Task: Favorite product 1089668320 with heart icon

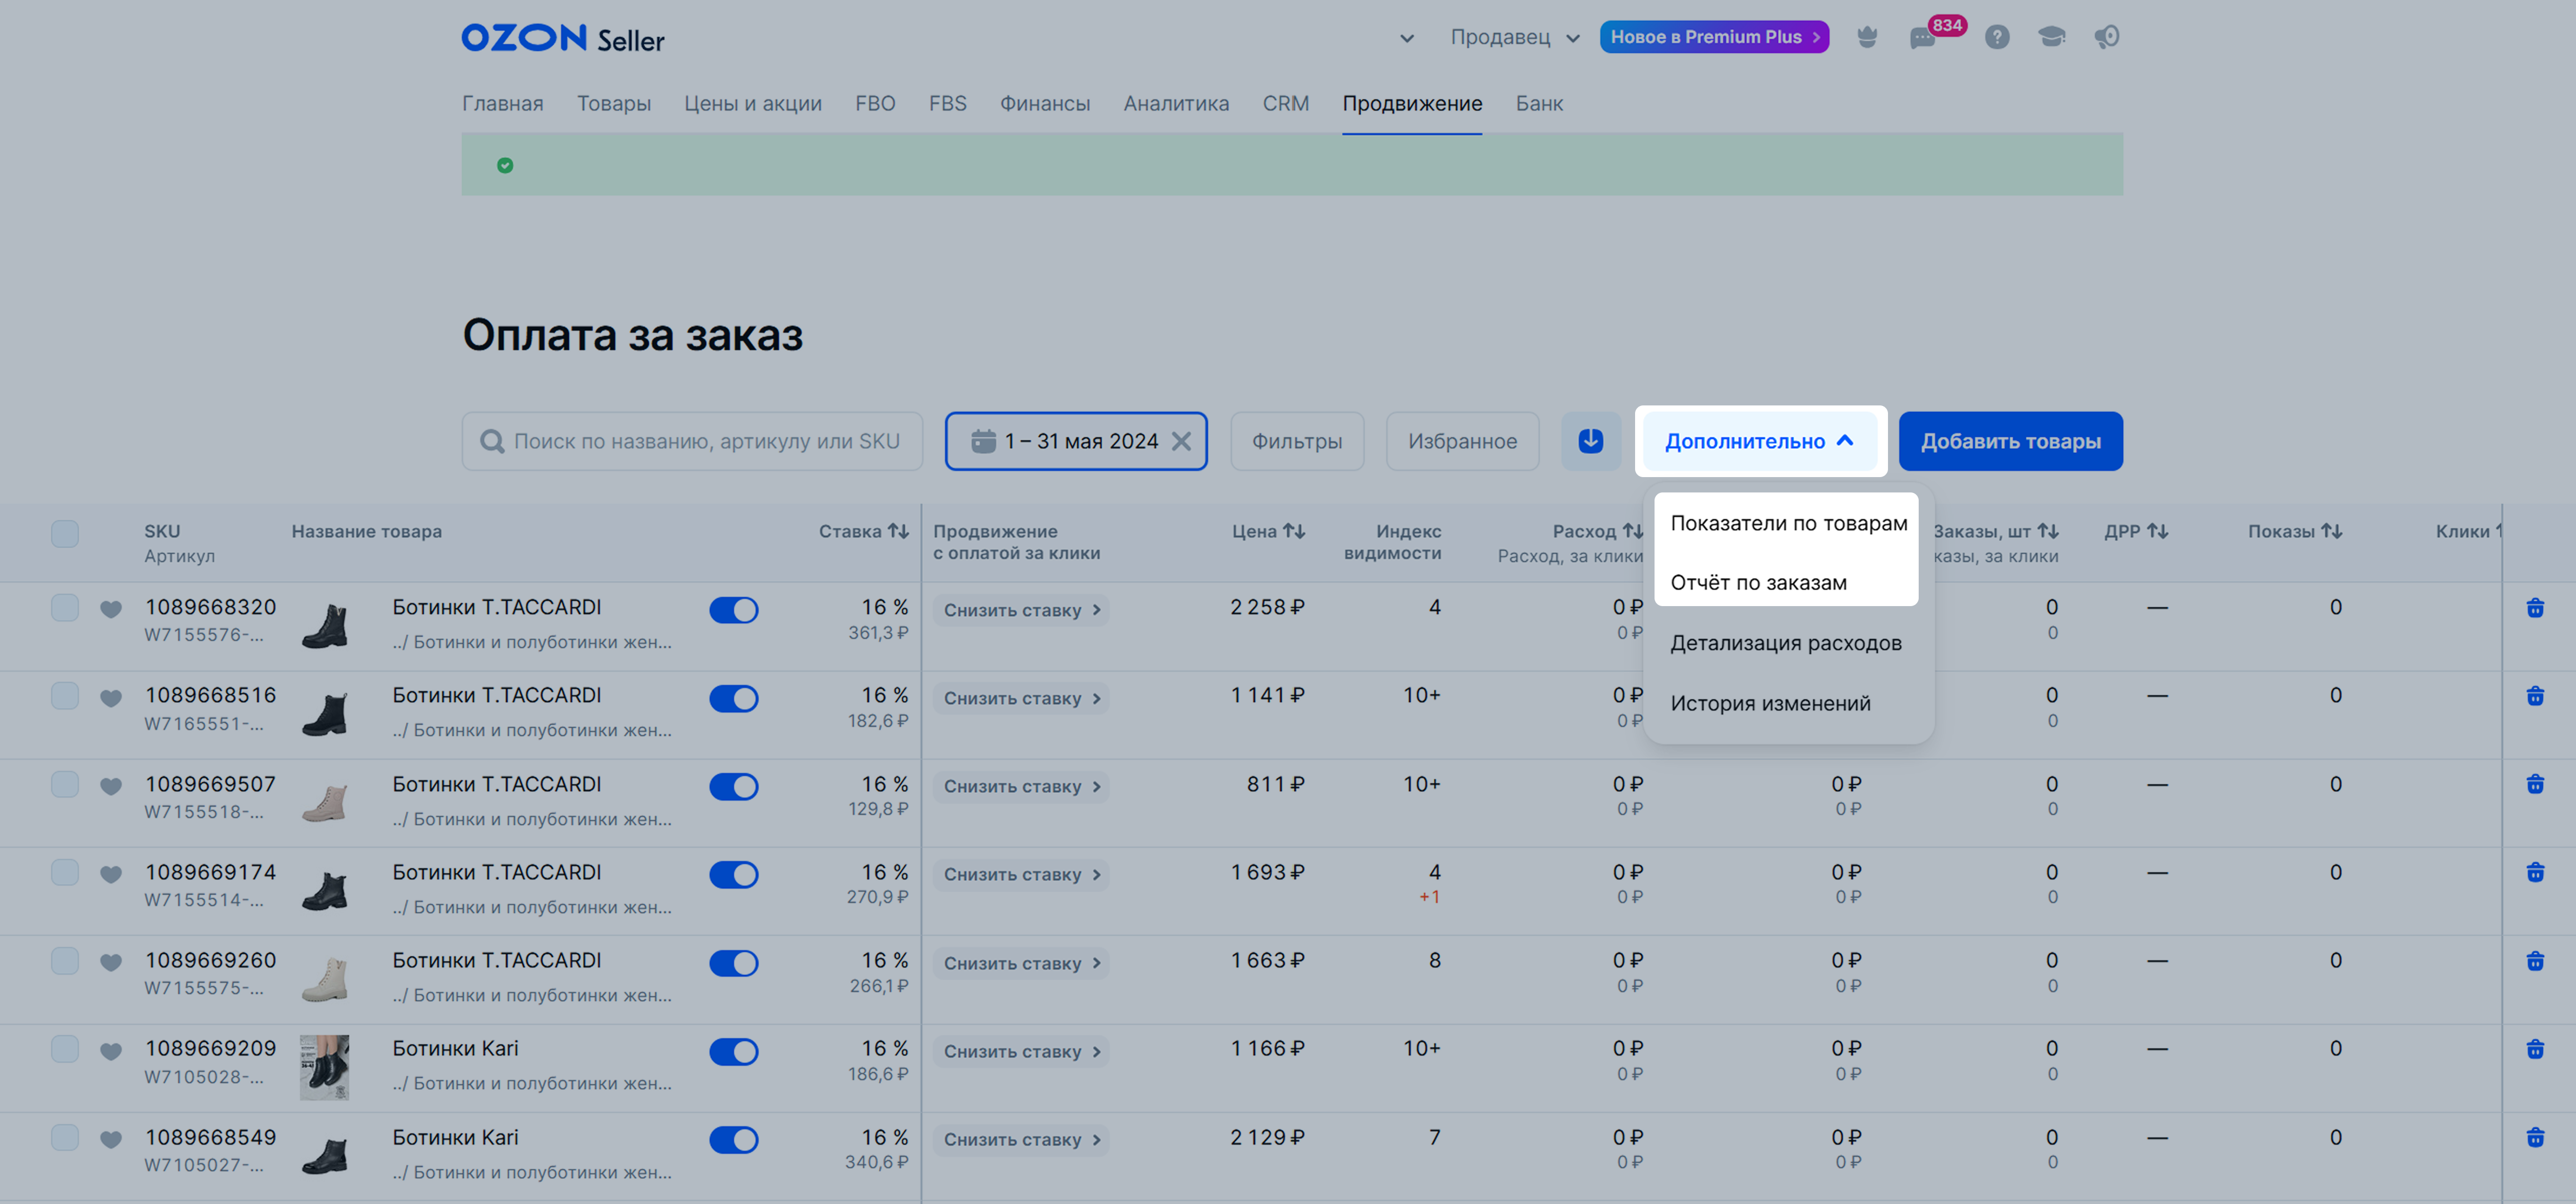Action: [x=111, y=609]
